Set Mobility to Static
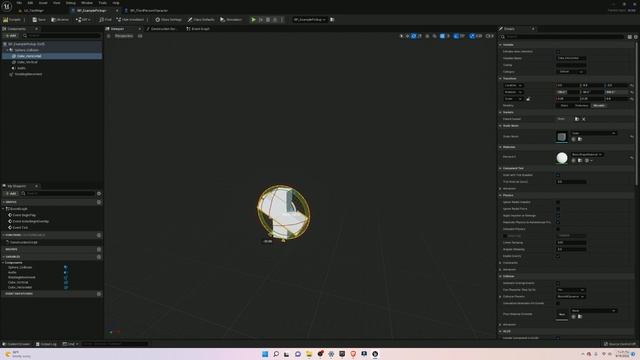Image resolution: width=640 pixels, height=360 pixels. point(564,106)
